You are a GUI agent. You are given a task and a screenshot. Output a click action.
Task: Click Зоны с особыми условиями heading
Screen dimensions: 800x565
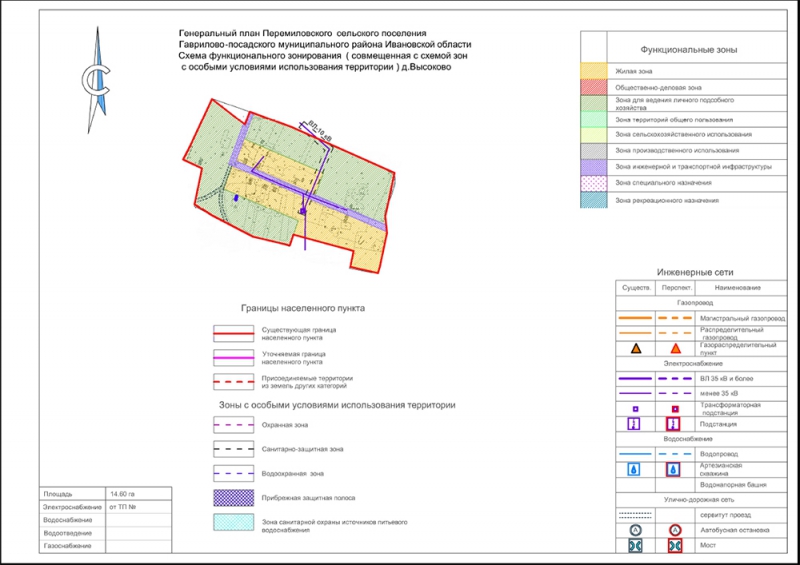337,405
